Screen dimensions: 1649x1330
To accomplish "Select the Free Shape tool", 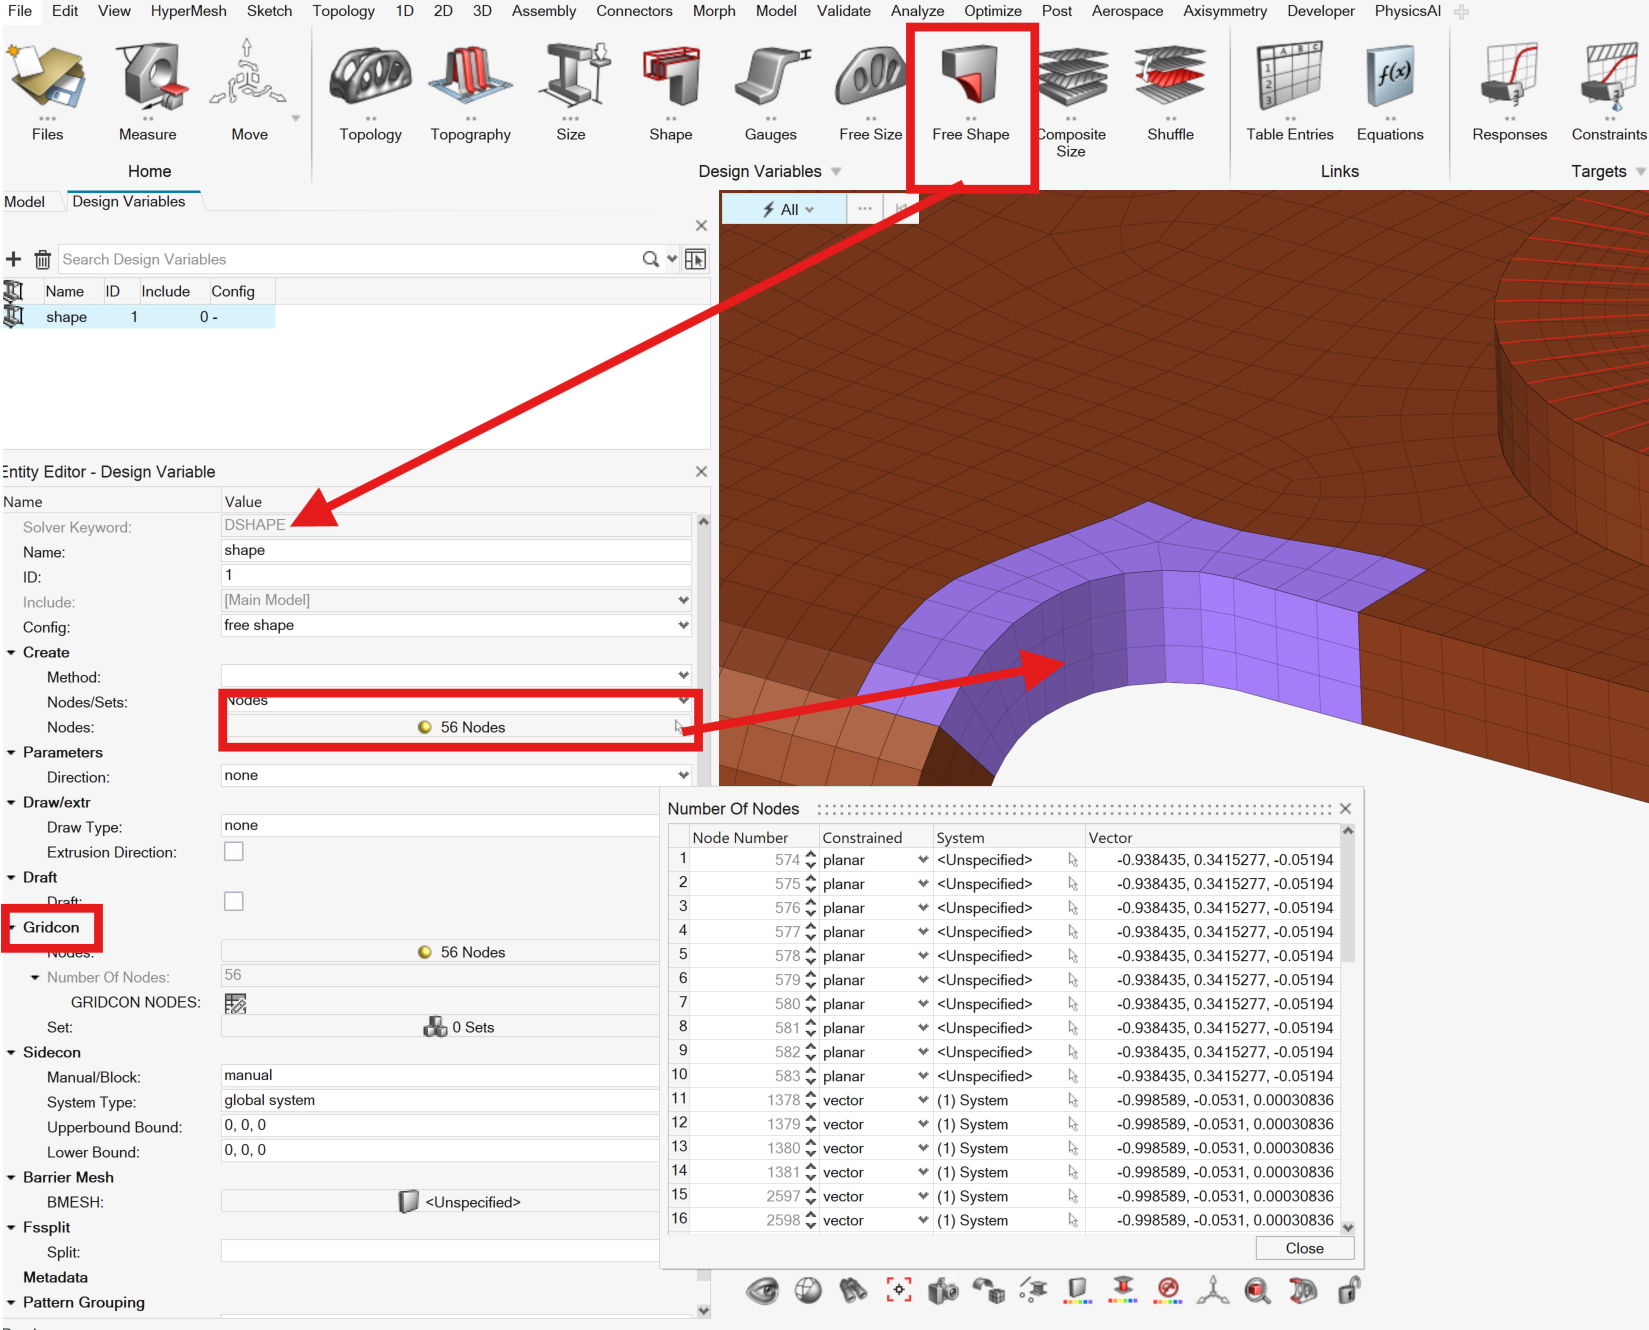I will click(x=971, y=90).
